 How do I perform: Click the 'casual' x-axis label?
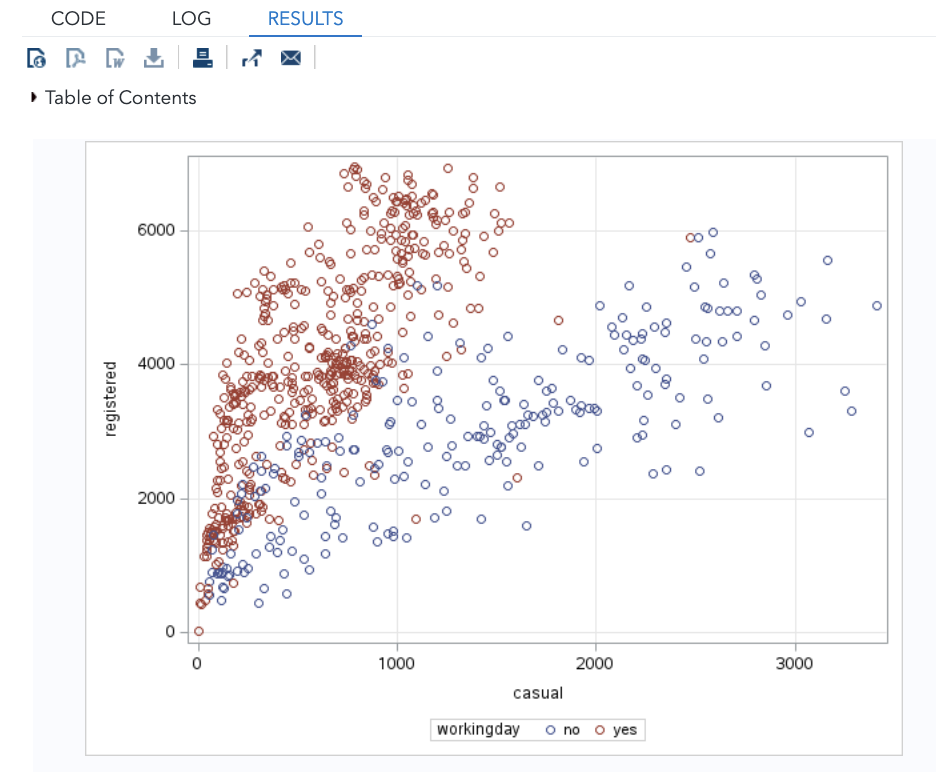(537, 693)
